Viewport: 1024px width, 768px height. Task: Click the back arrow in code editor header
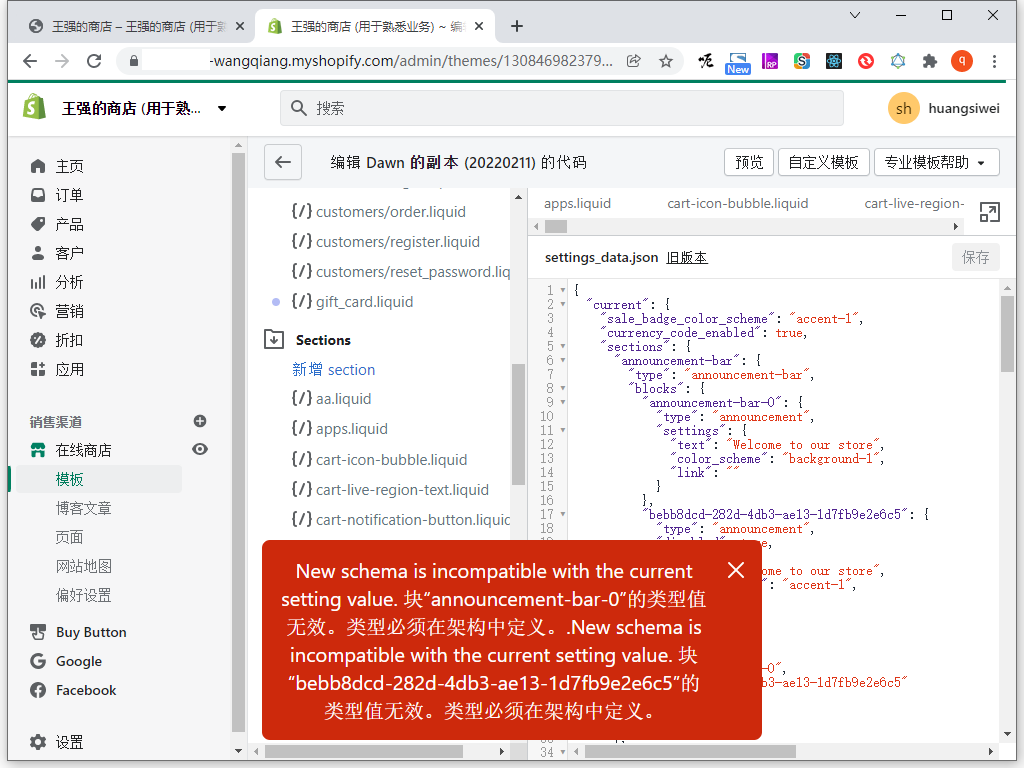click(283, 162)
